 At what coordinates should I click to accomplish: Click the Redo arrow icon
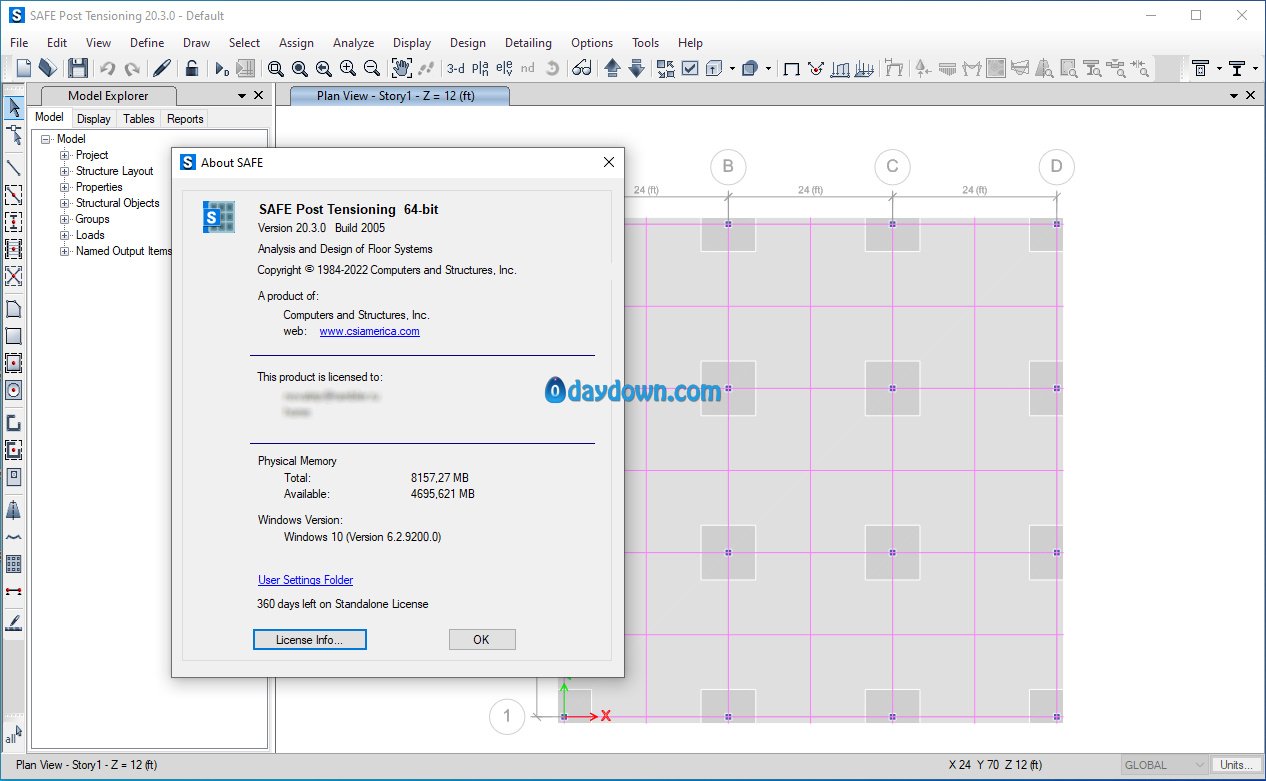click(132, 68)
